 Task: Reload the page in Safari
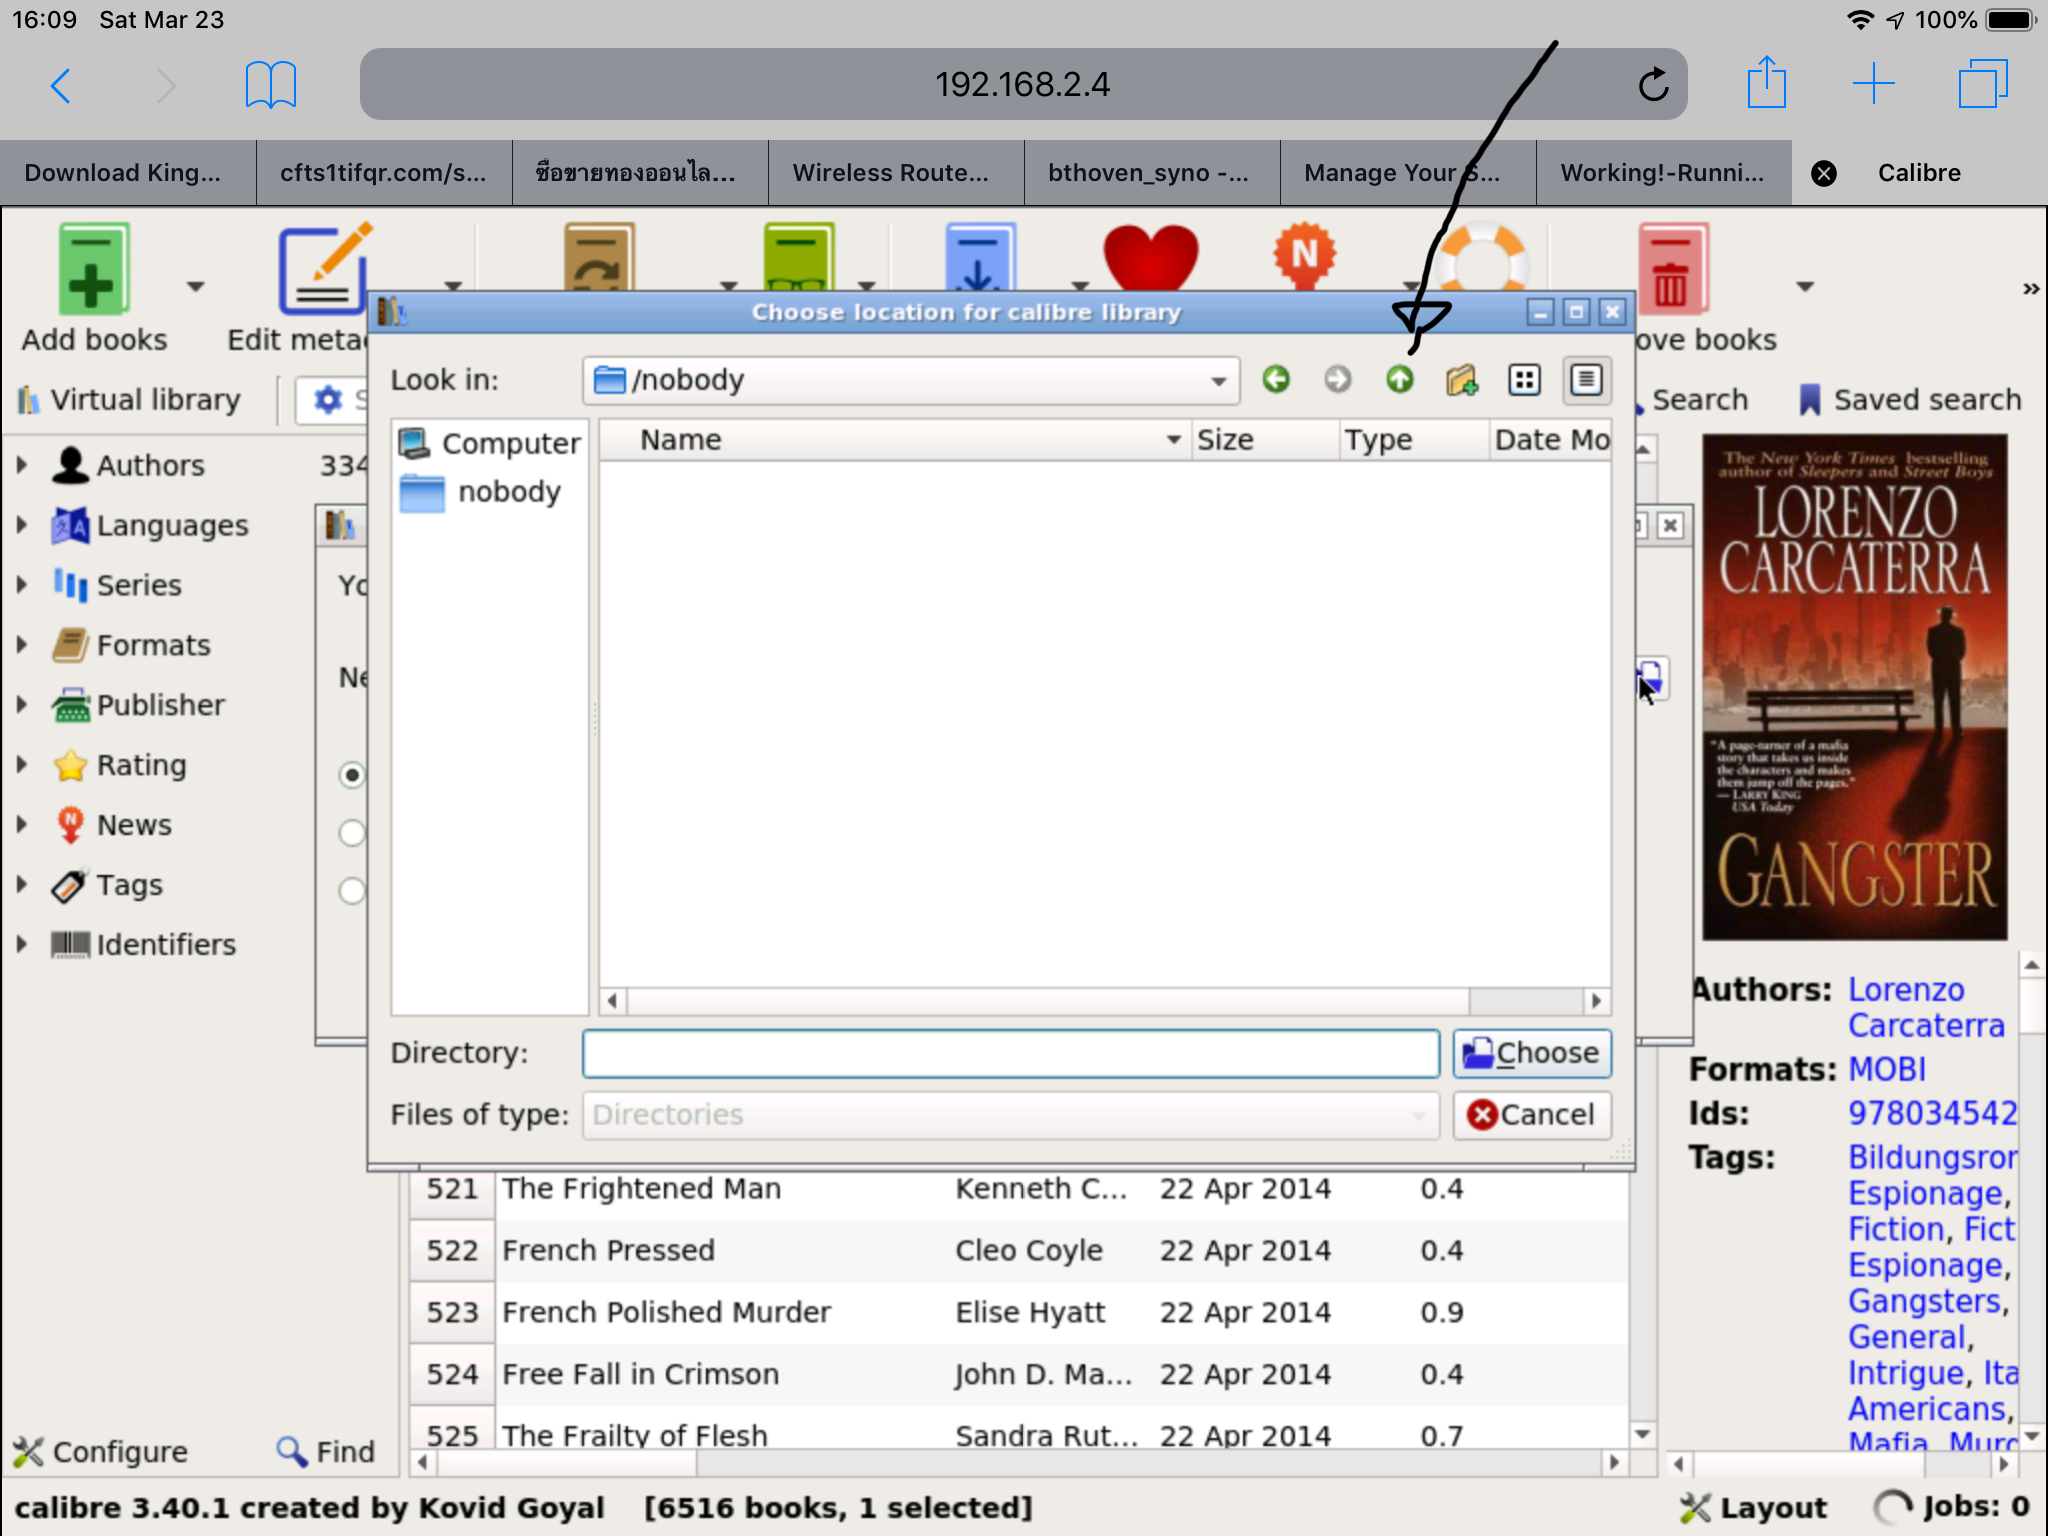(1653, 85)
